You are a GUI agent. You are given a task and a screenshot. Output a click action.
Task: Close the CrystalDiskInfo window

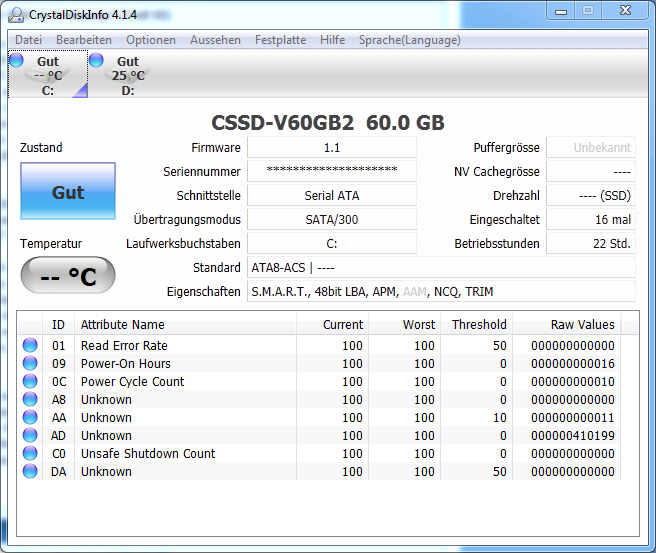(x=625, y=11)
